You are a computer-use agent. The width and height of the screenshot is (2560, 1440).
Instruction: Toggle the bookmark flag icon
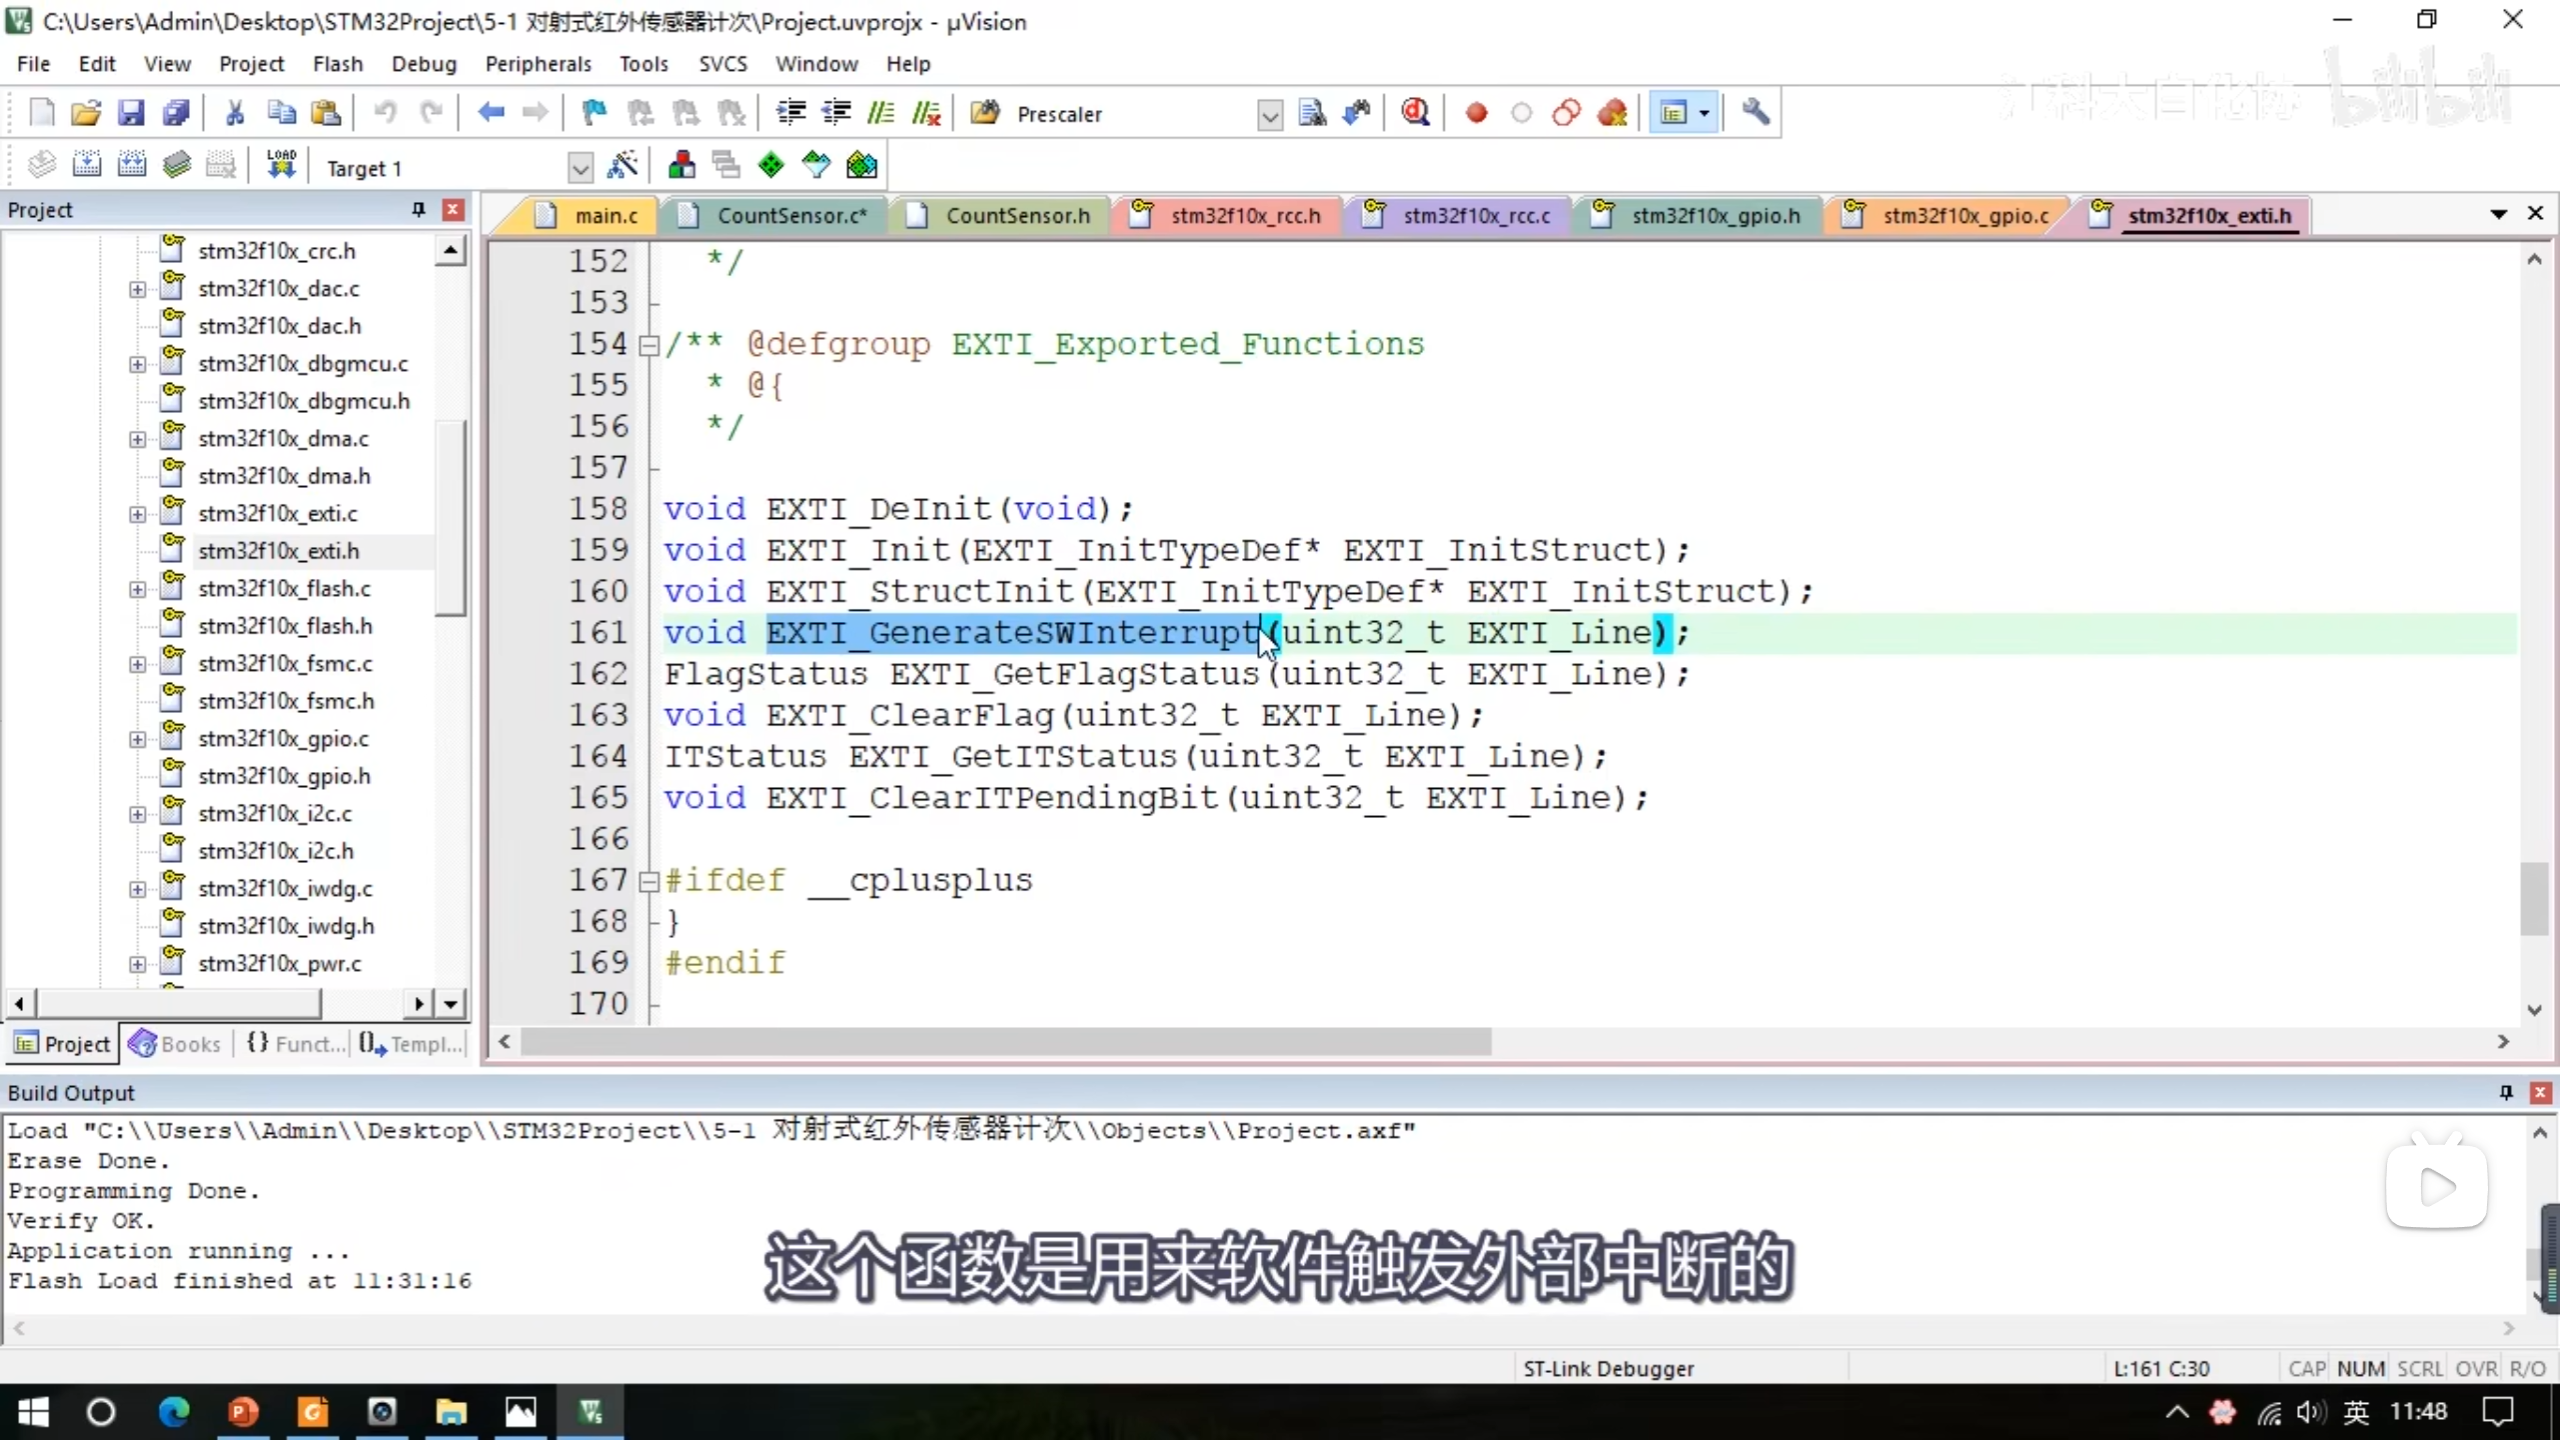pos(594,113)
